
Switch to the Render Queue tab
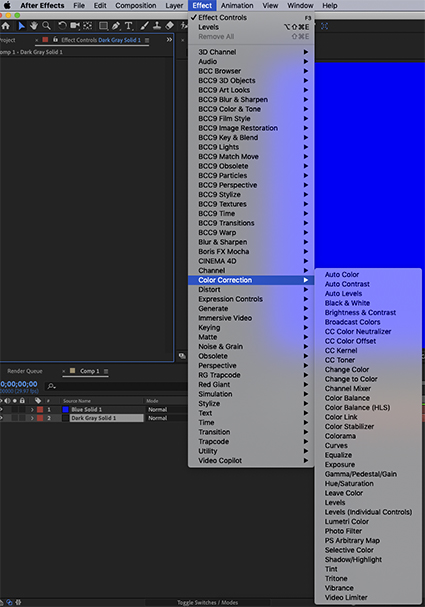24,371
